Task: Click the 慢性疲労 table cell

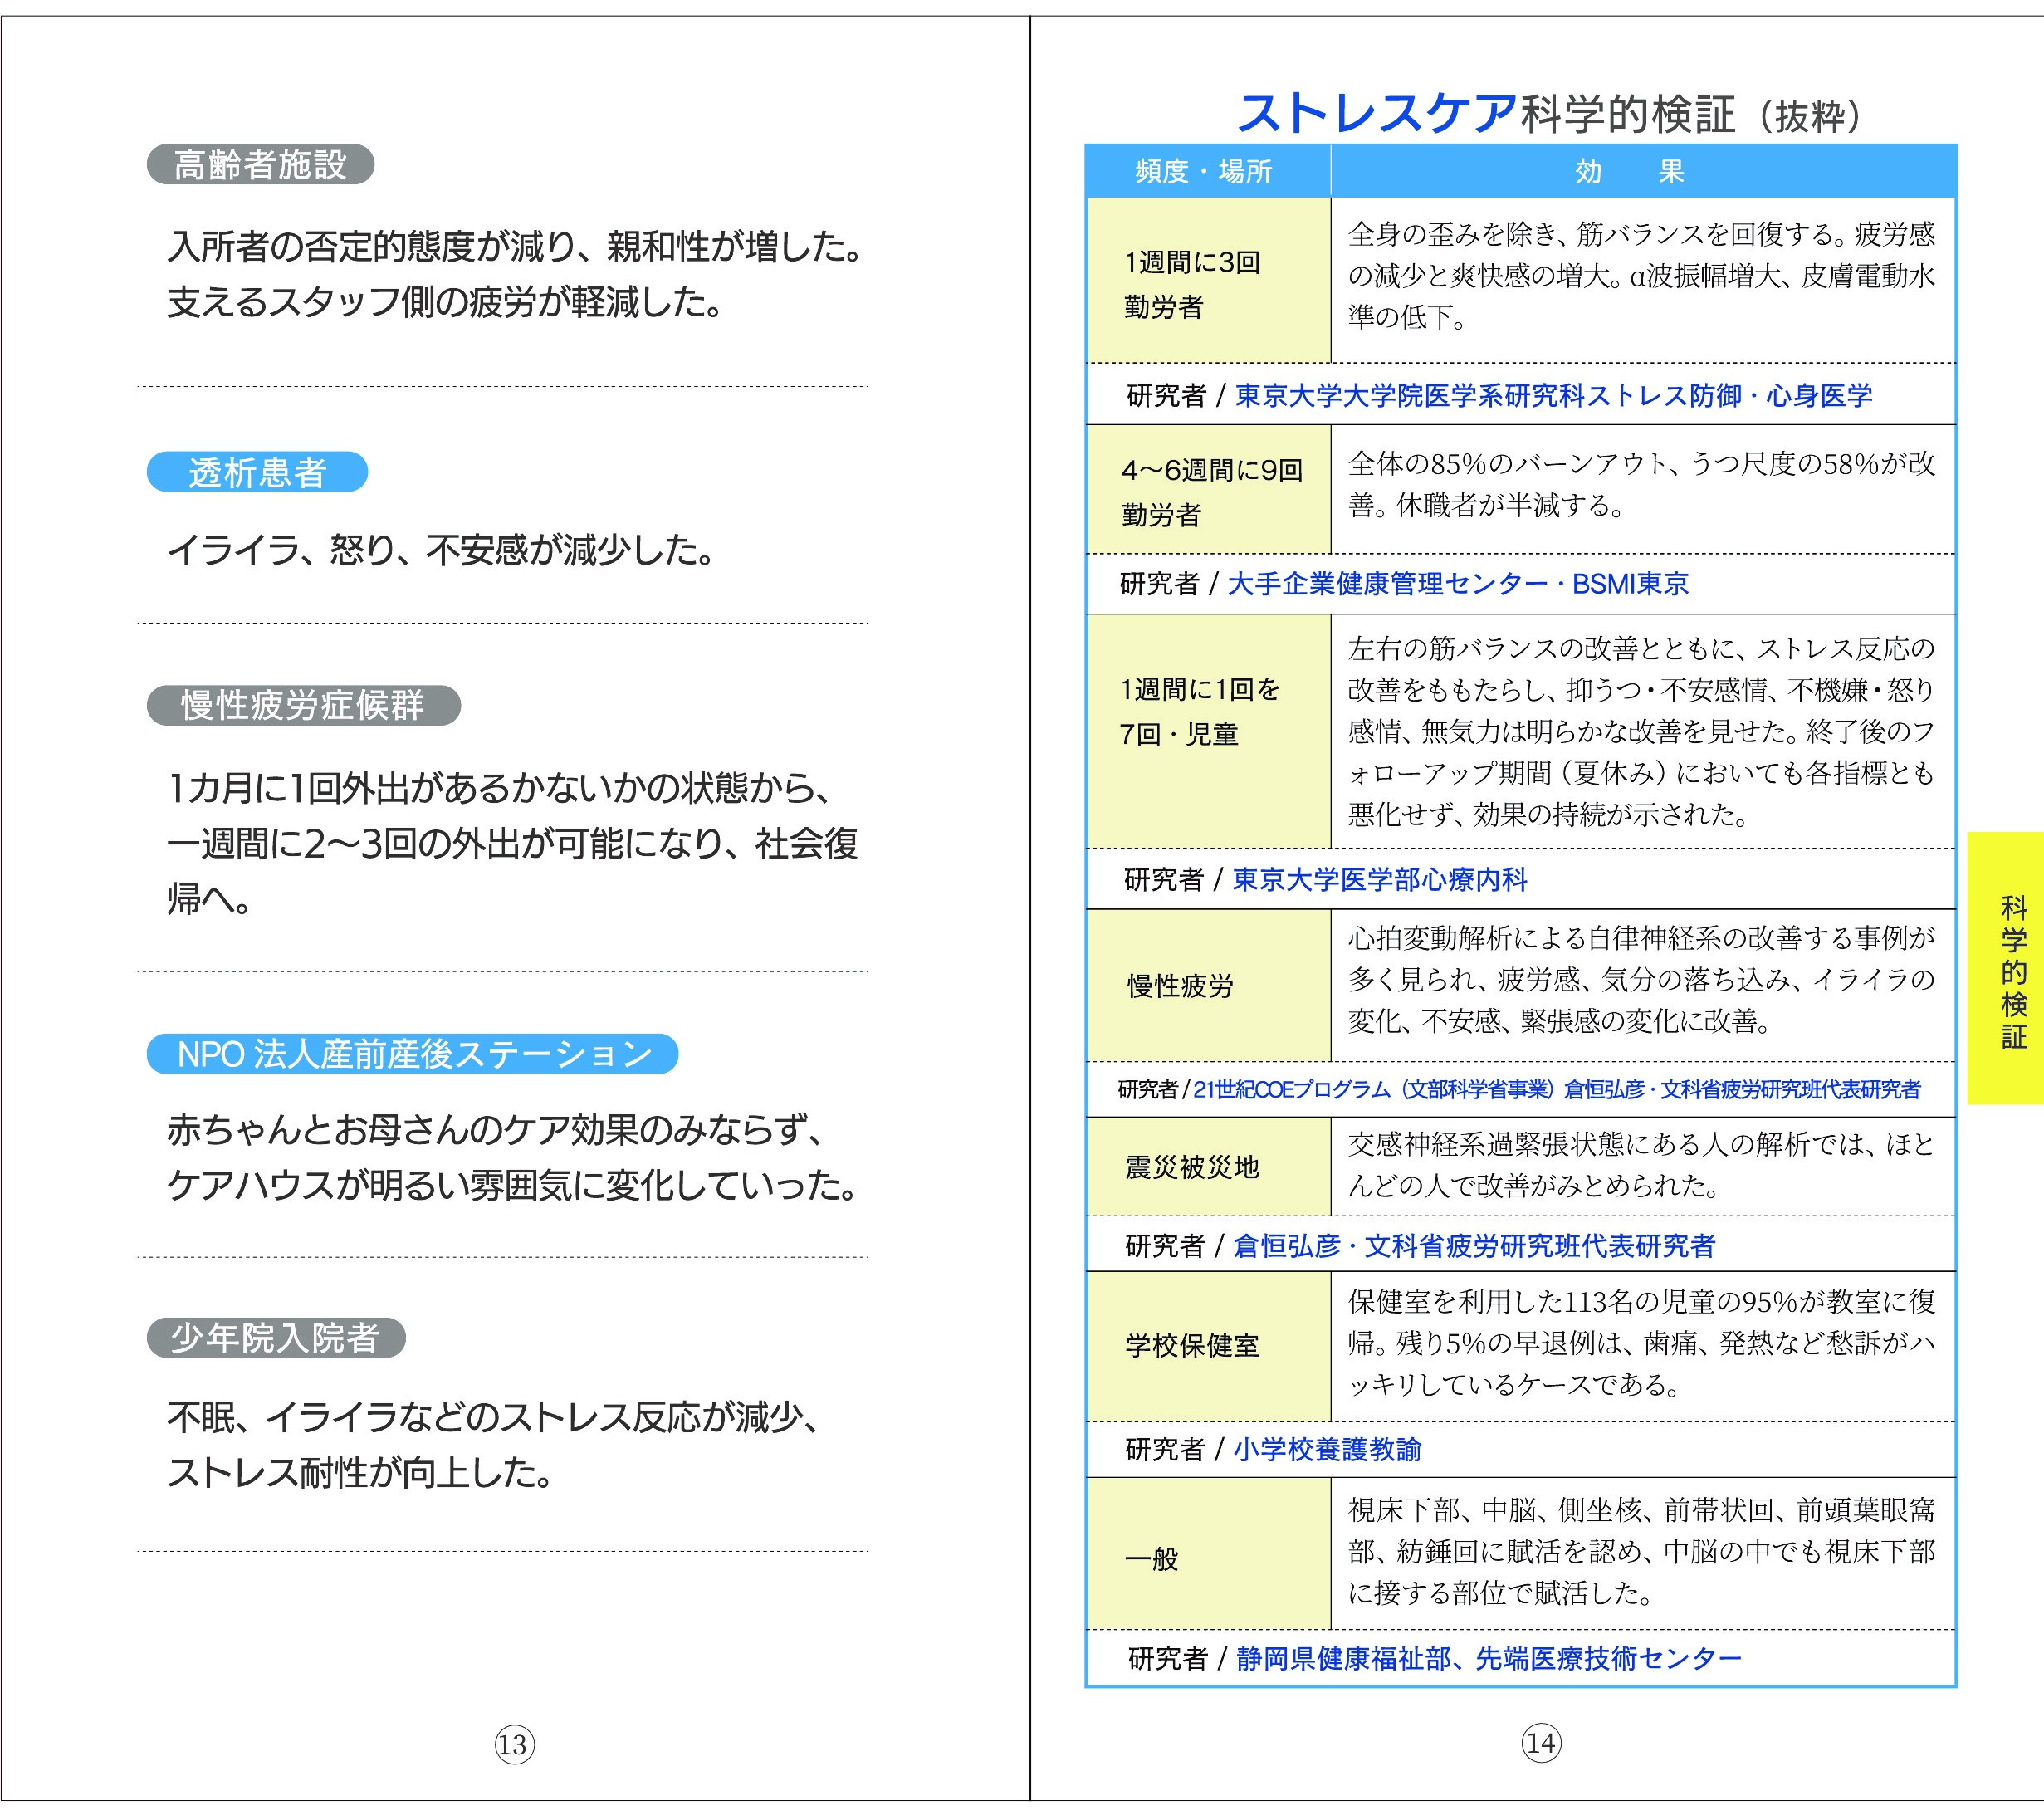Action: 1209,986
